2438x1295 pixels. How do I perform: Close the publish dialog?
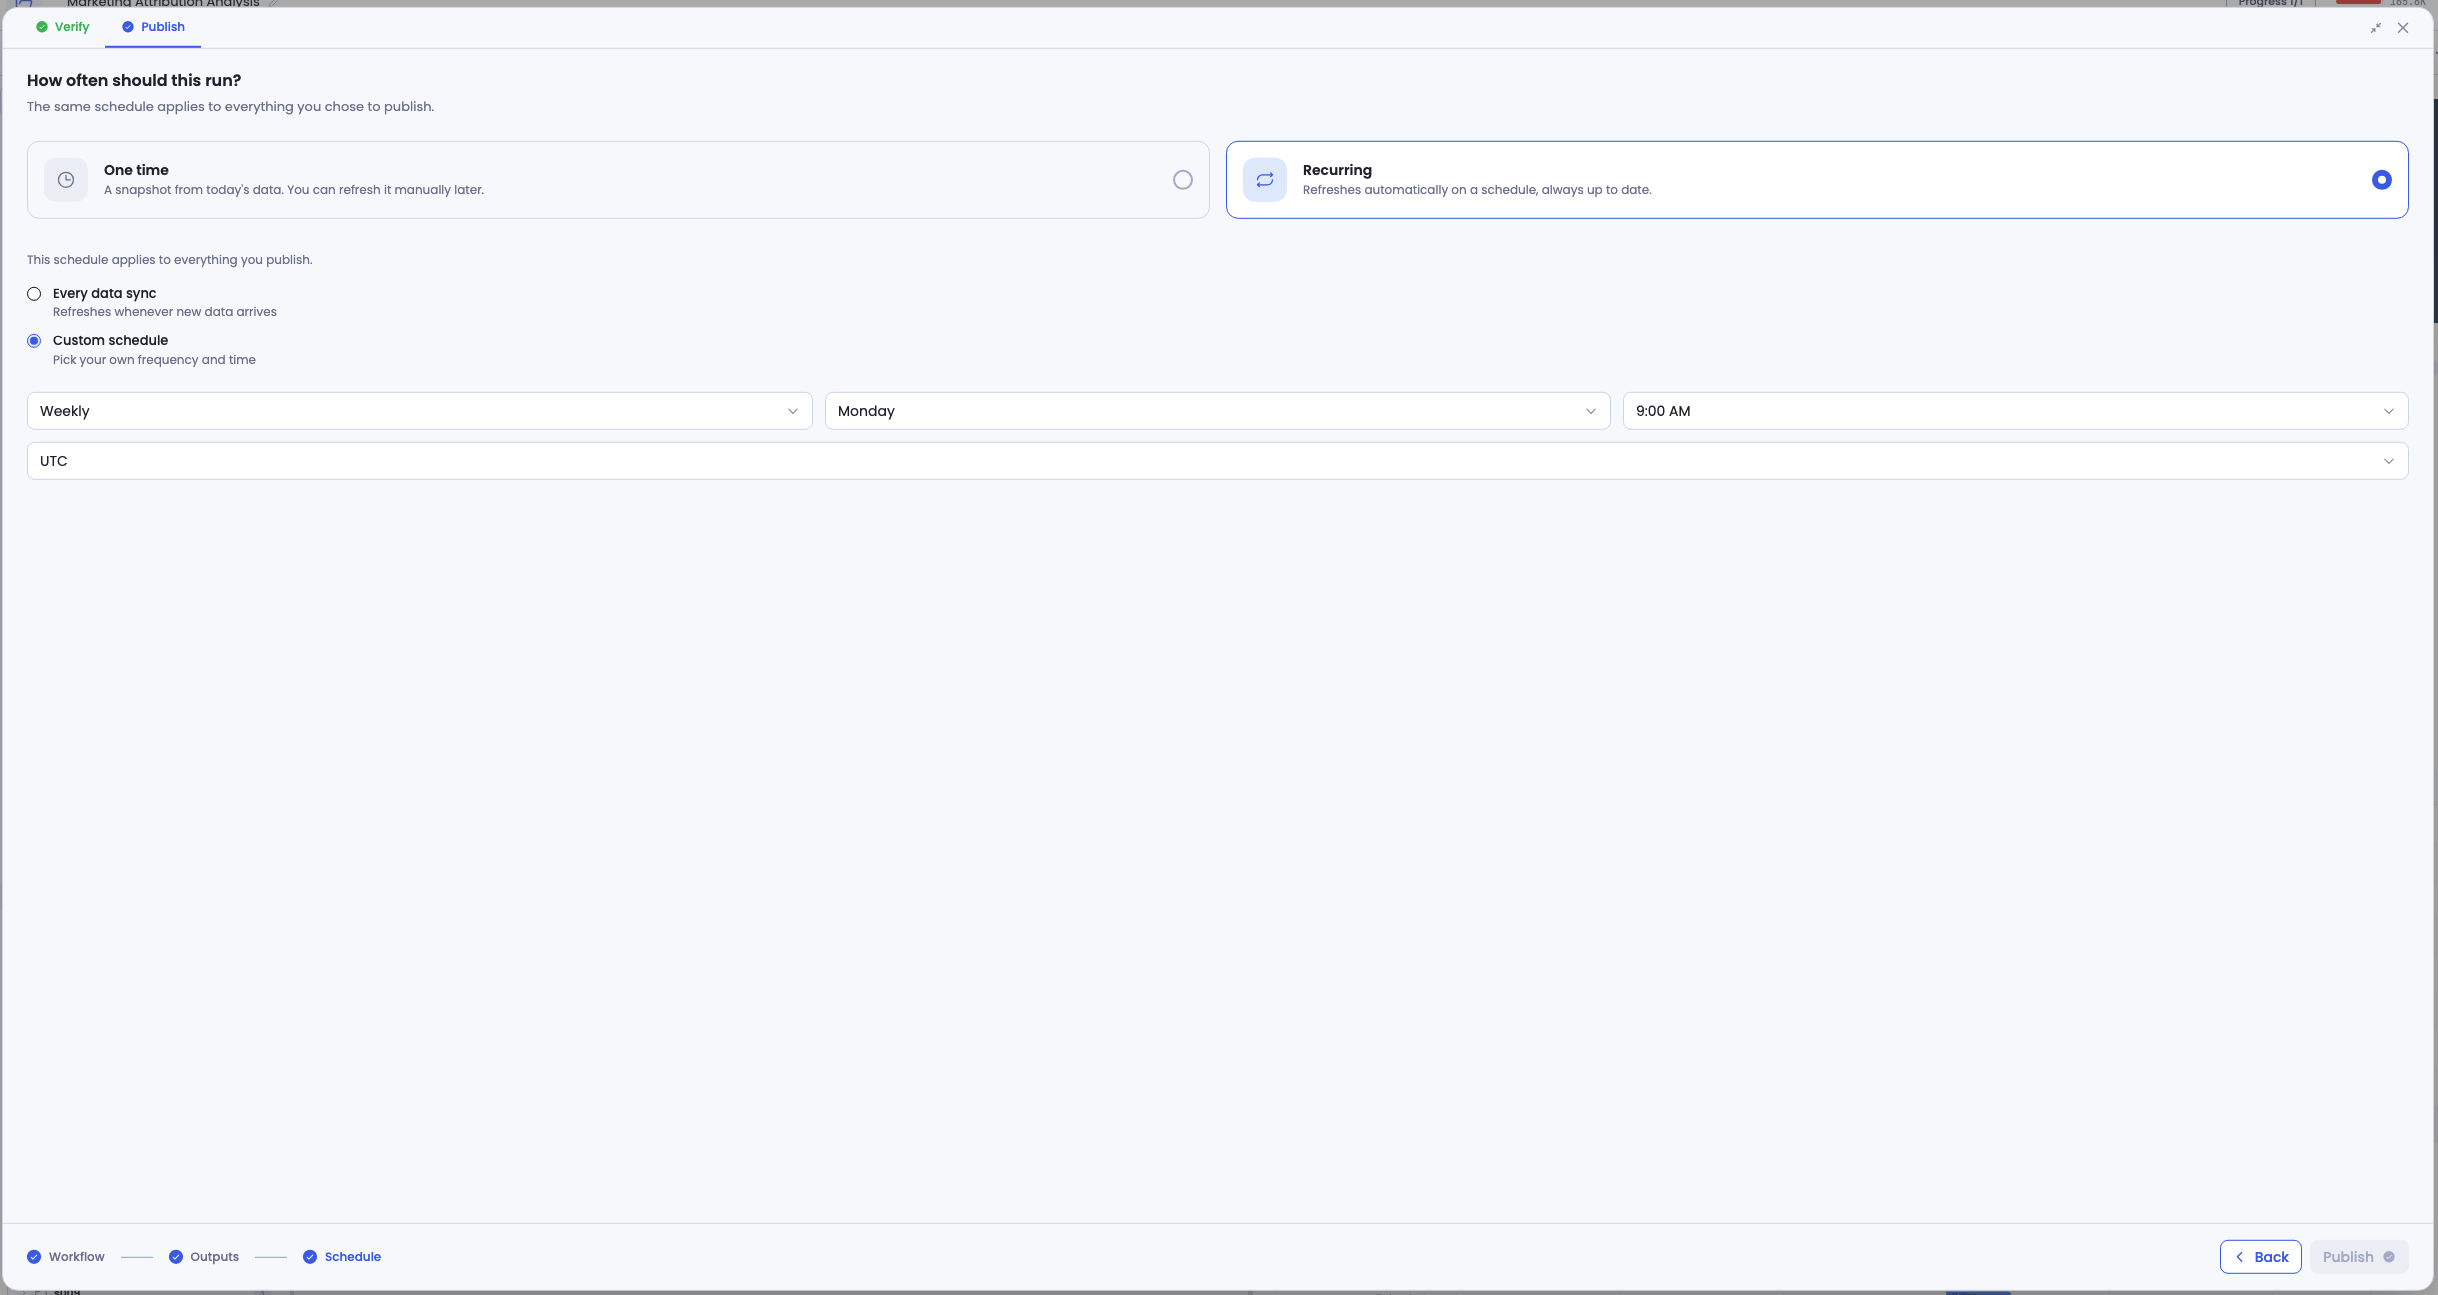pos(2403,28)
